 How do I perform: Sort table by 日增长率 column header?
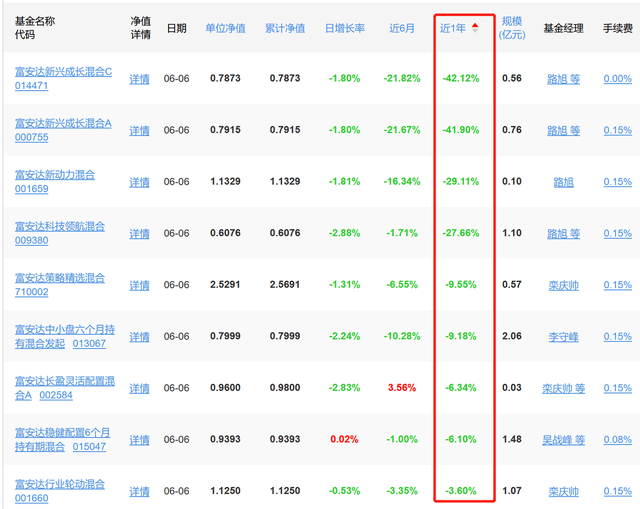click(344, 28)
